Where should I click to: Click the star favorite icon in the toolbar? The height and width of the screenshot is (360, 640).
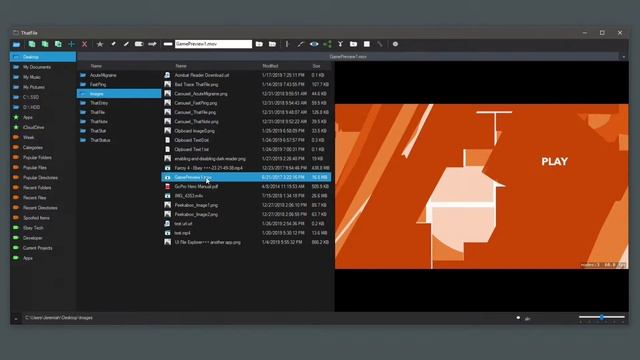(100, 44)
